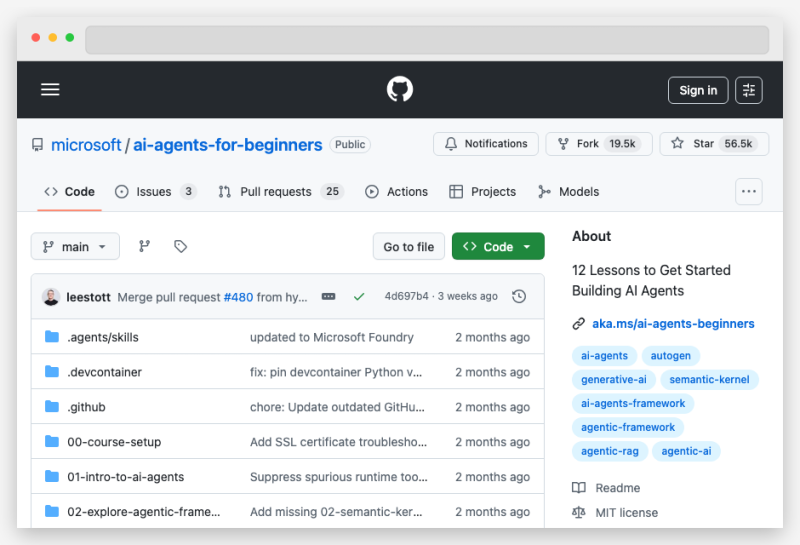
Task: Open the three-dot more tabs menu
Action: pyautogui.click(x=749, y=191)
